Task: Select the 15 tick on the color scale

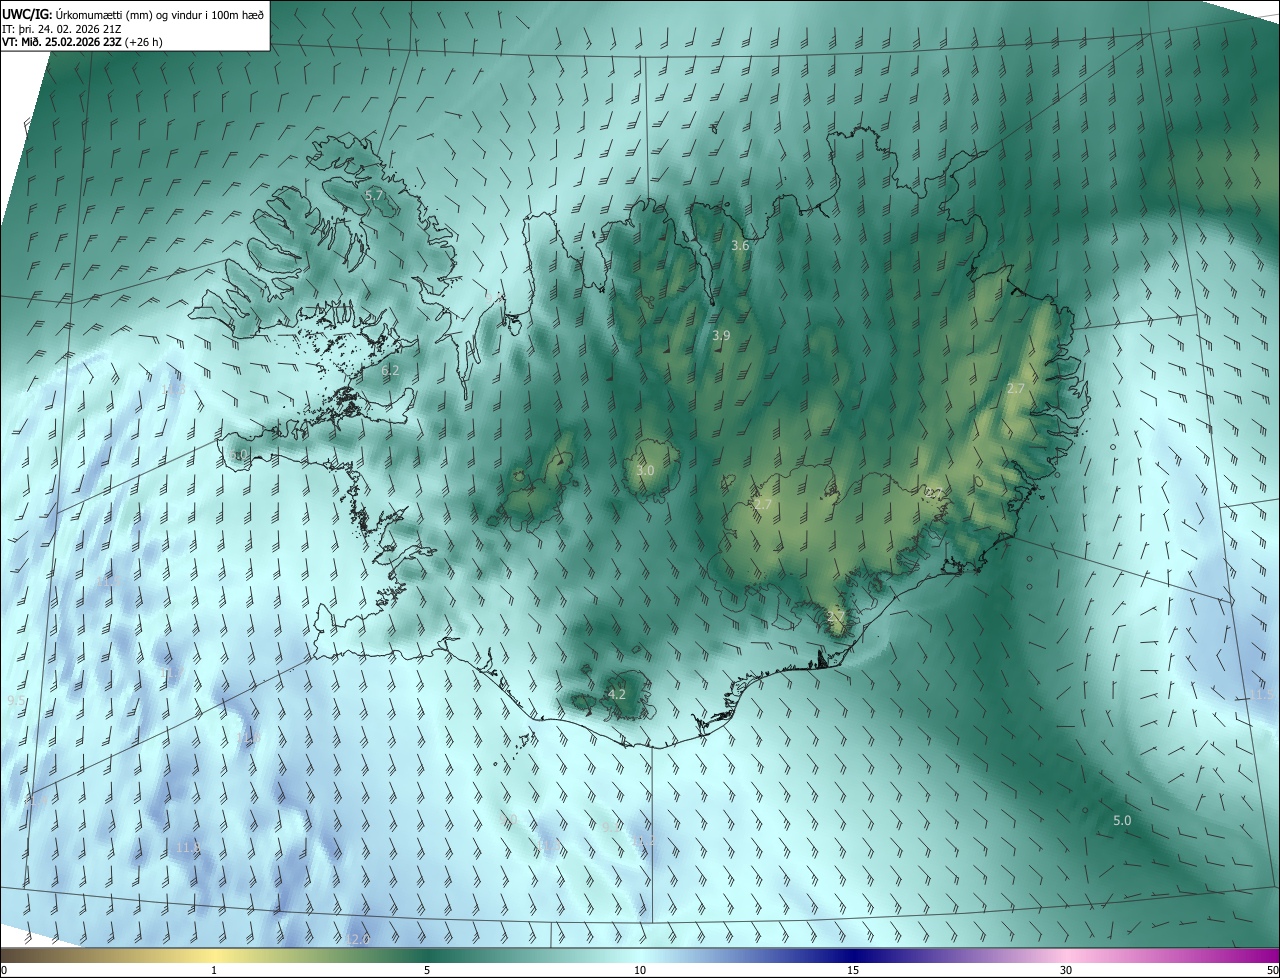Action: [853, 970]
